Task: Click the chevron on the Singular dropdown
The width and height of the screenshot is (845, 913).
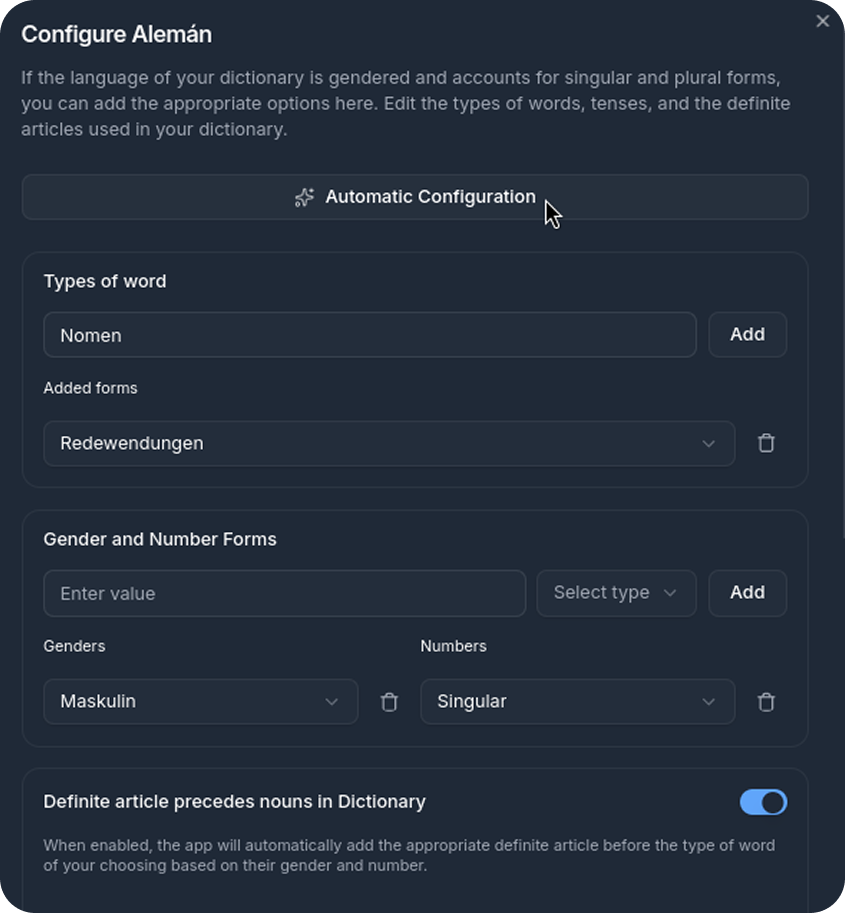Action: click(x=709, y=701)
